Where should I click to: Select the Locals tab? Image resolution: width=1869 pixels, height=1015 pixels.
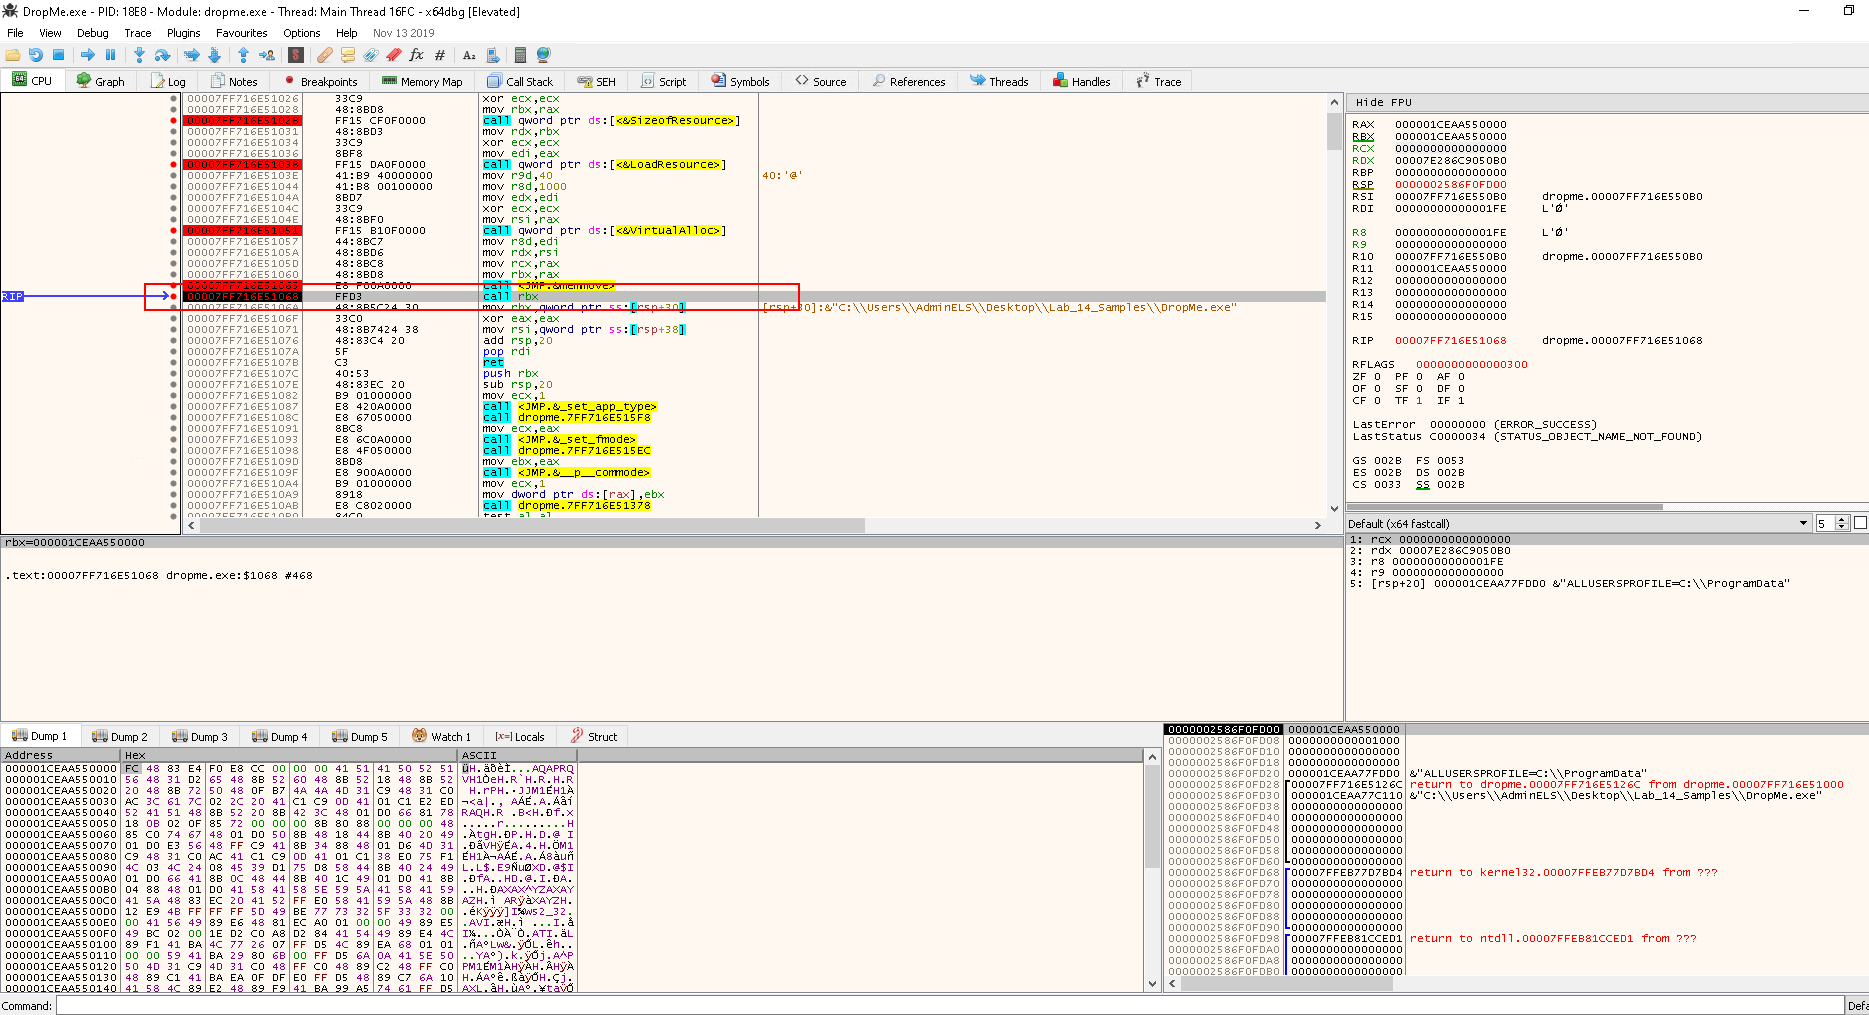tap(519, 736)
